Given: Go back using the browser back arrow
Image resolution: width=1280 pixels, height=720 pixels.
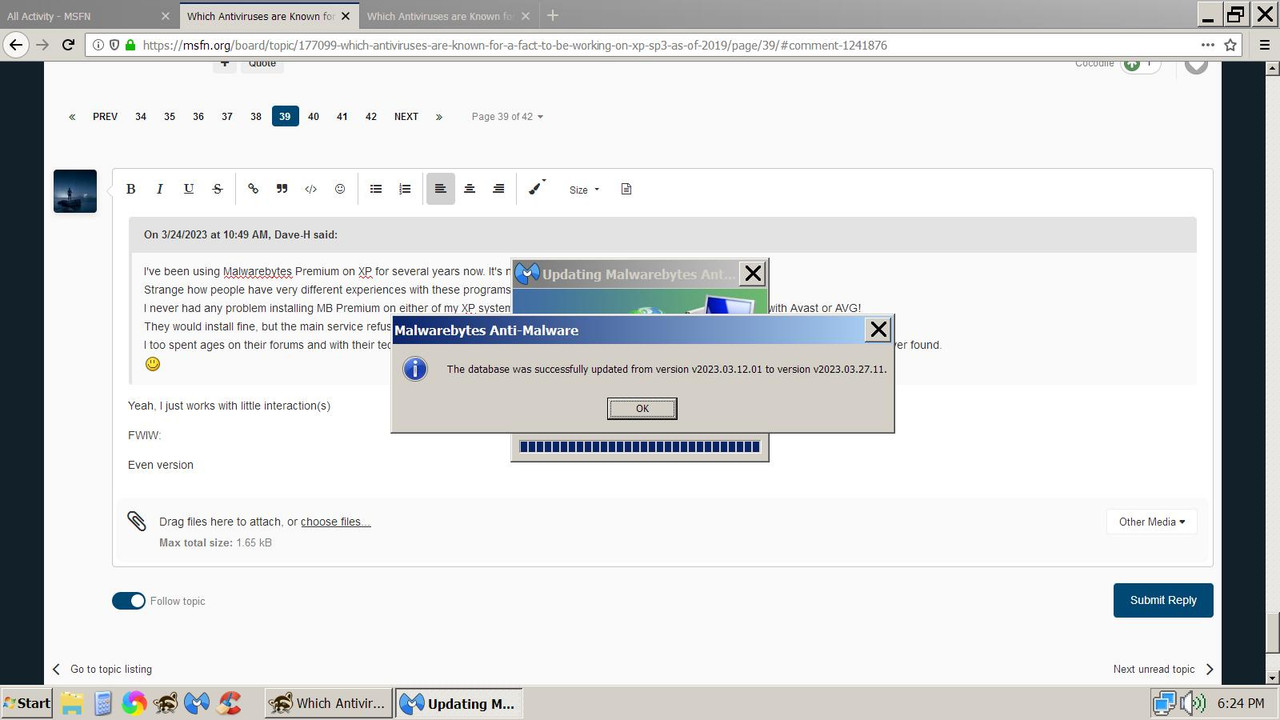Looking at the screenshot, I should pos(16,45).
